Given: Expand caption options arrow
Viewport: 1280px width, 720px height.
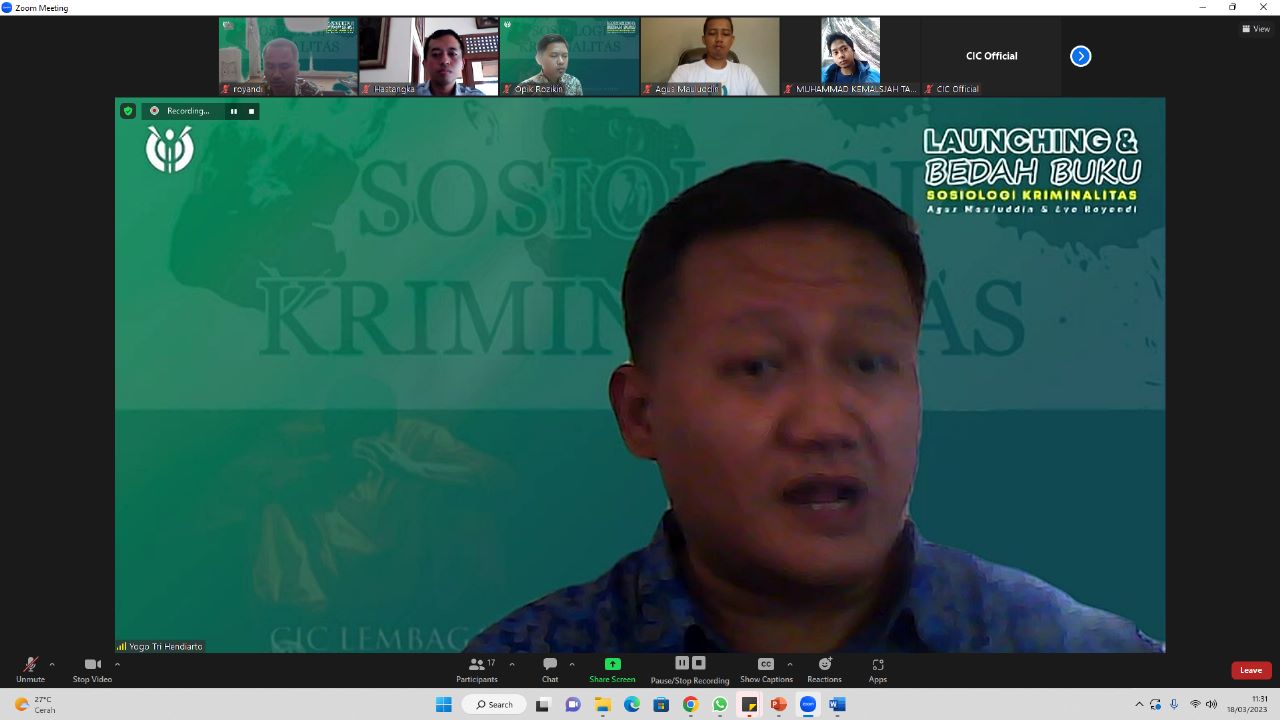Looking at the screenshot, I should point(790,664).
